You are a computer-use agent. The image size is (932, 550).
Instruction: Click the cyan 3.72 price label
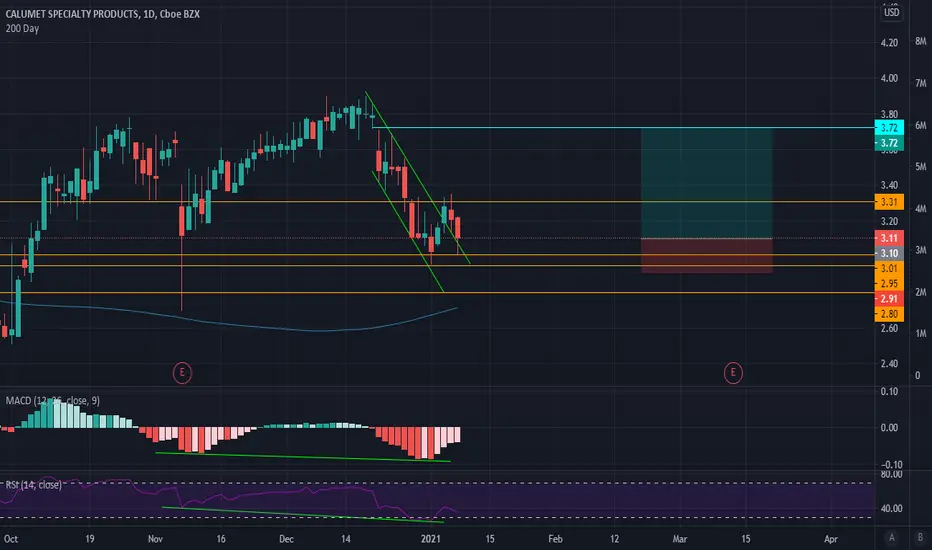click(889, 128)
